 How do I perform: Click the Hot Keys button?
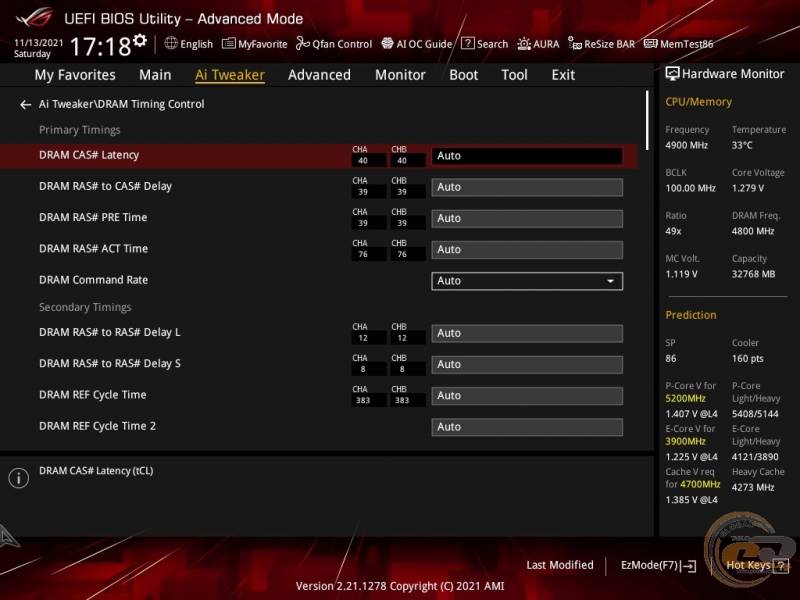pyautogui.click(x=757, y=565)
